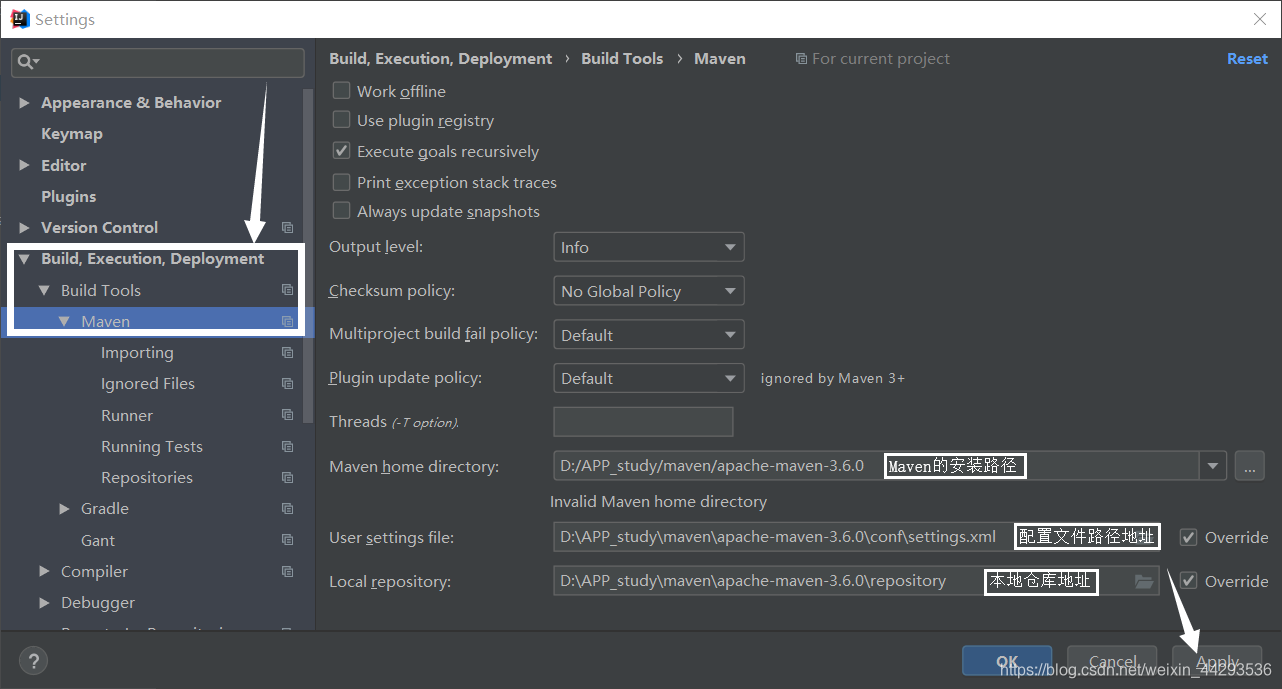
Task: Collapse the Maven node
Action: 64,322
